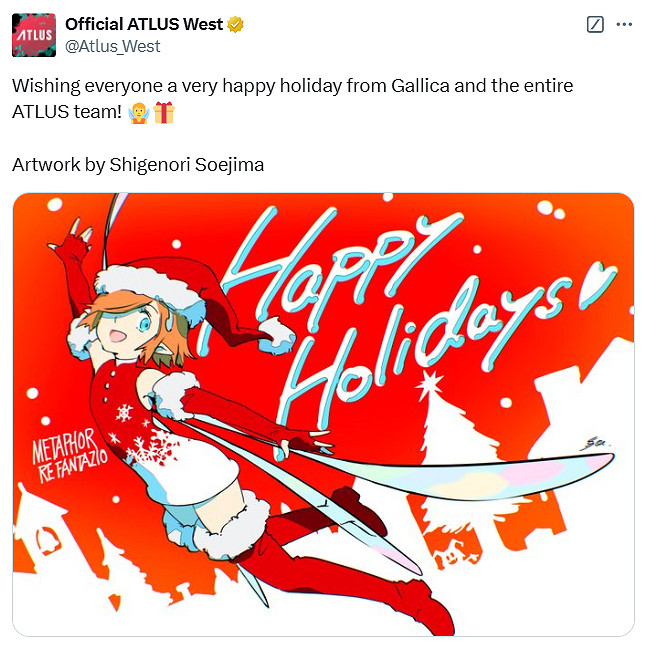Click the 'Artwork by Shigenori Soejima' line
Image resolution: width=652 pixels, height=648 pixels.
pos(138,165)
